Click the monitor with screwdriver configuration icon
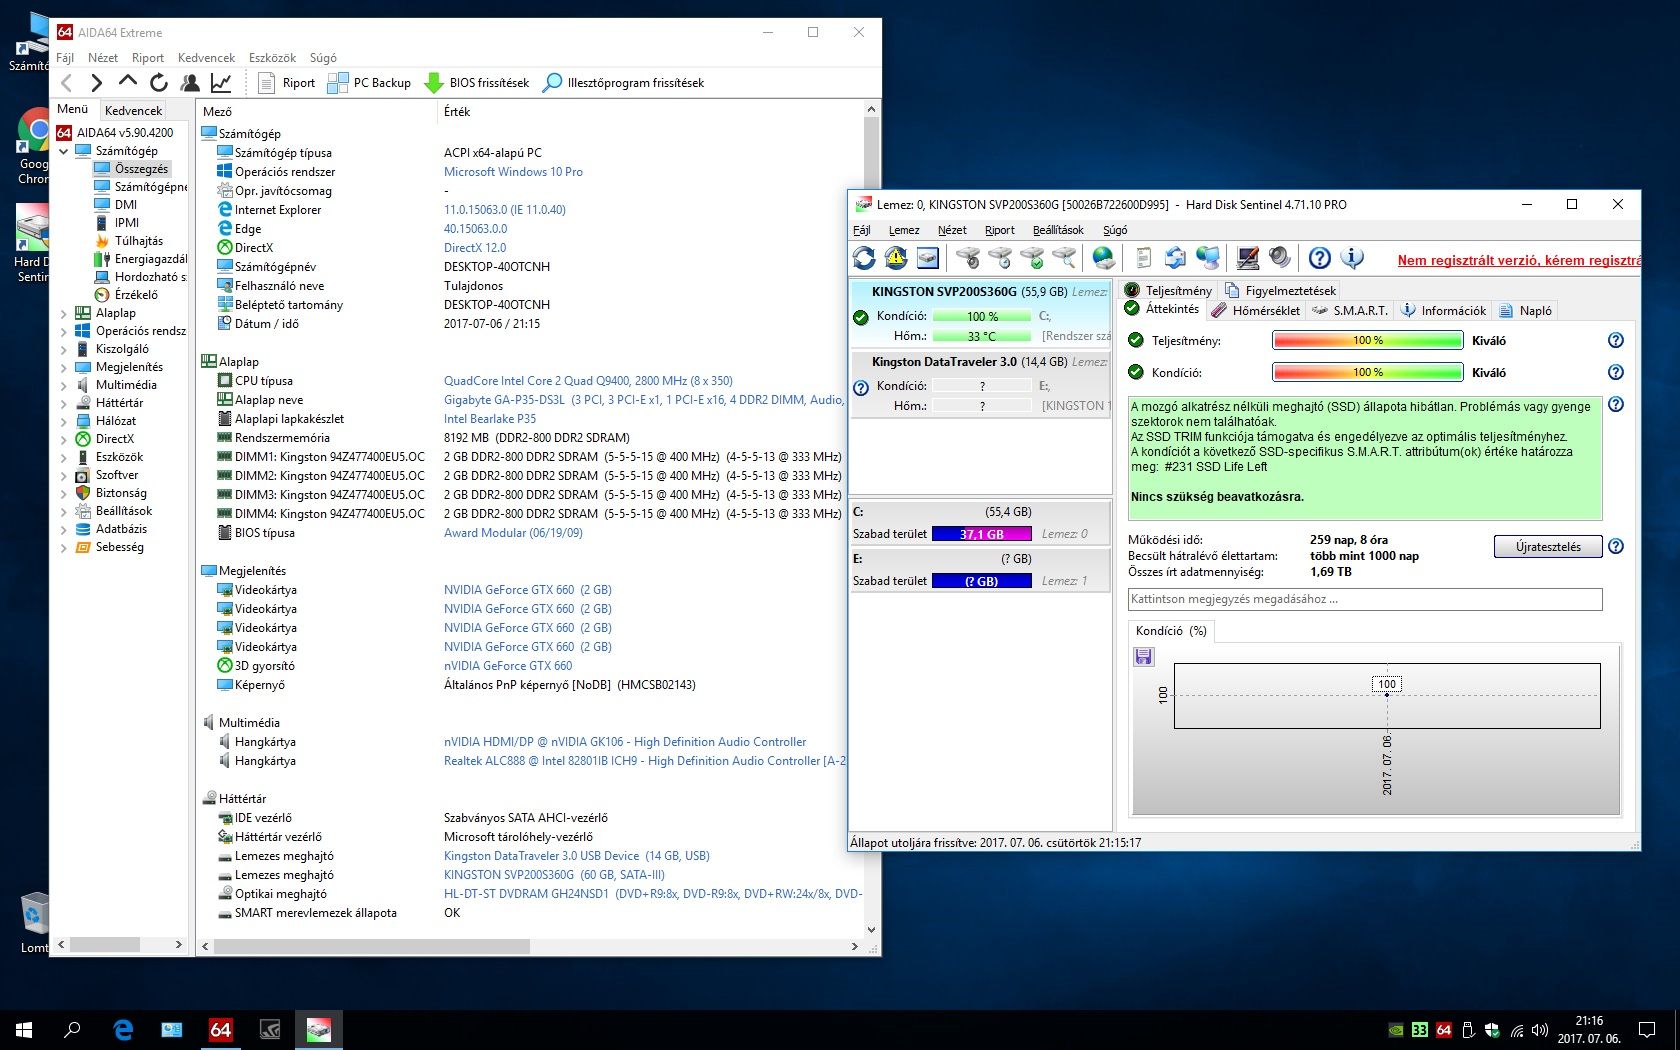1680x1050 pixels. pyautogui.click(x=1248, y=258)
